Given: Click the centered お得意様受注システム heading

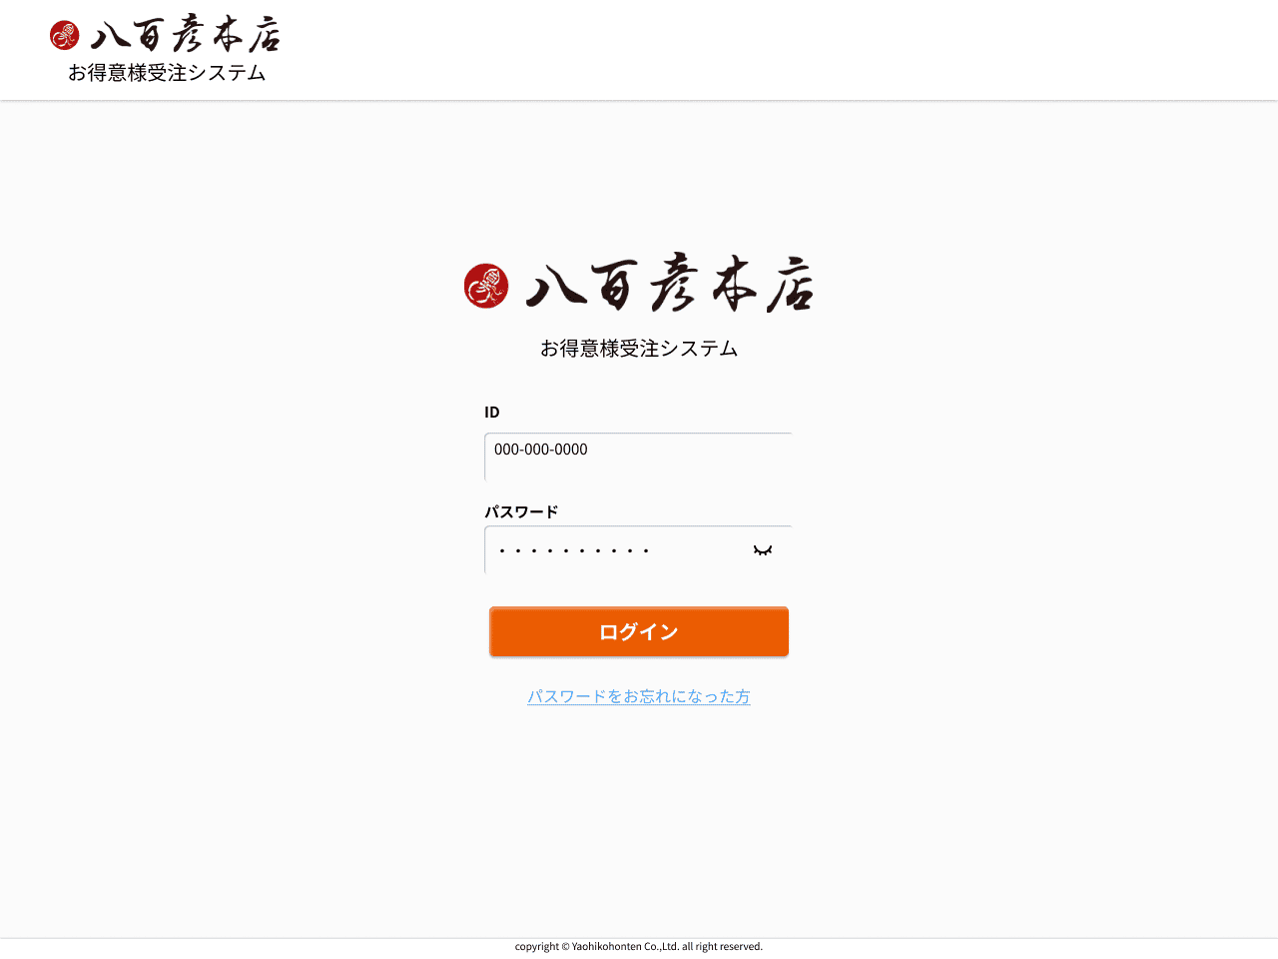Looking at the screenshot, I should [639, 349].
